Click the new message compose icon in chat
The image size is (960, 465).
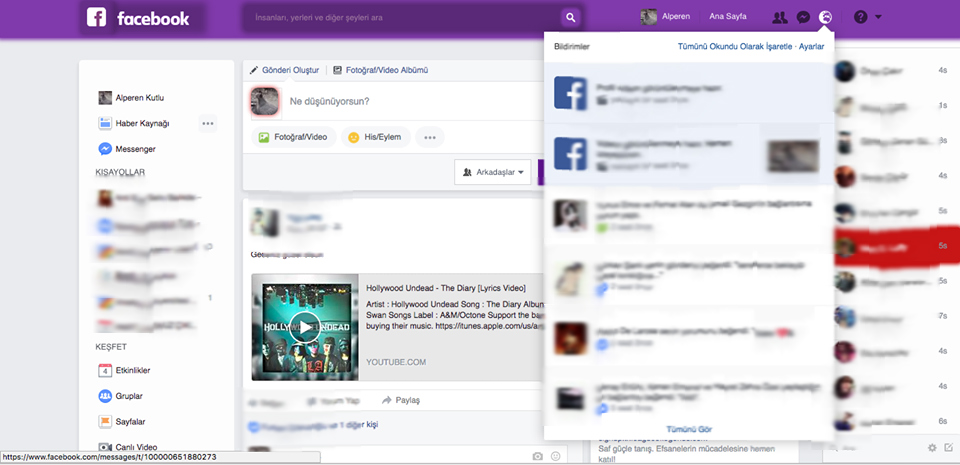948,448
